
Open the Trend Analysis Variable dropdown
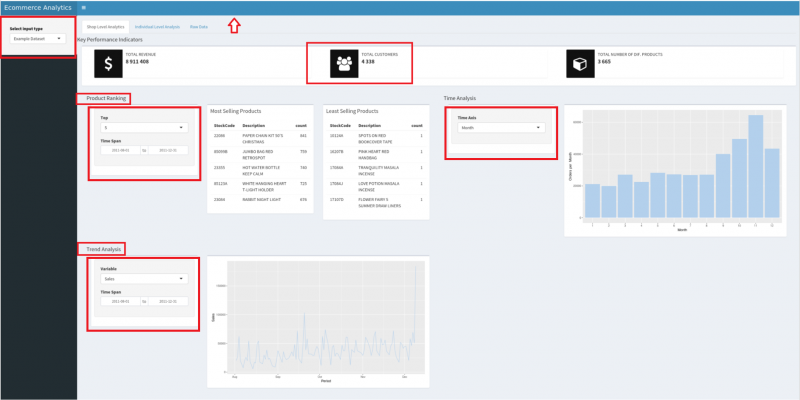click(x=144, y=279)
